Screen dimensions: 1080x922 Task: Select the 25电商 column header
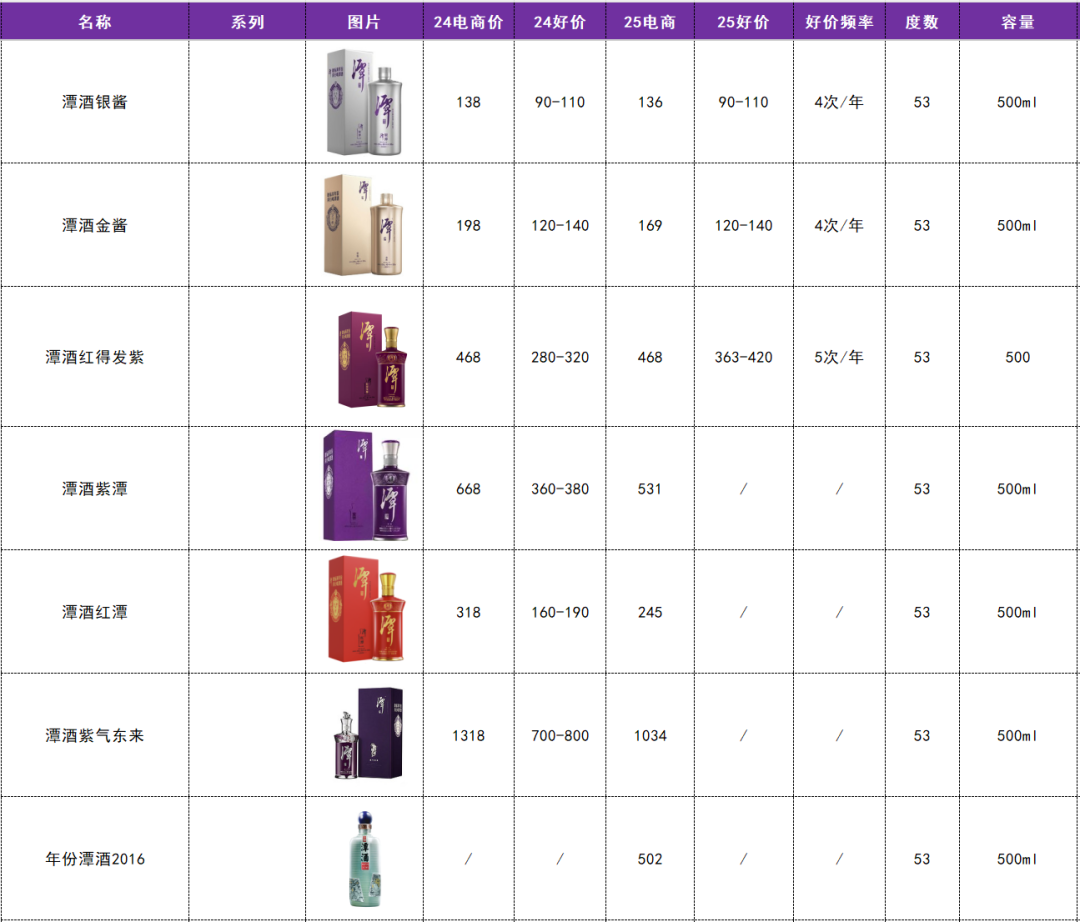point(650,22)
